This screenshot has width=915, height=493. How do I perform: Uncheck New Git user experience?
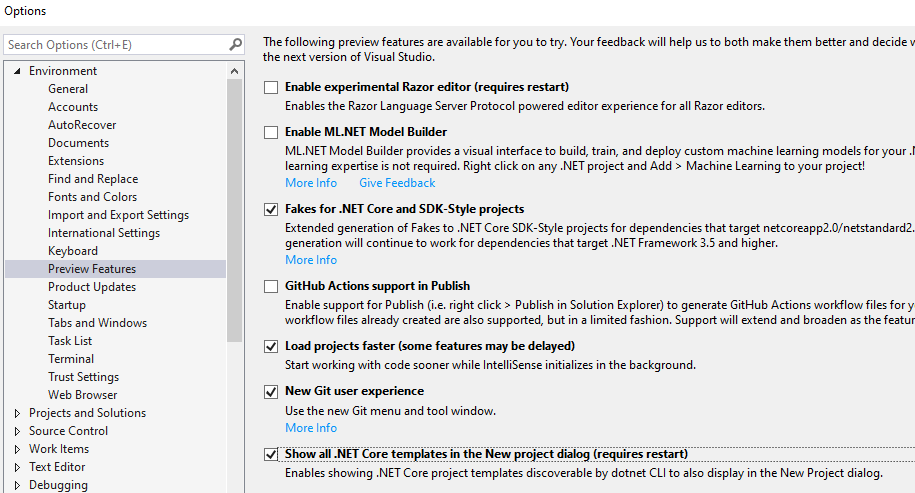271,392
